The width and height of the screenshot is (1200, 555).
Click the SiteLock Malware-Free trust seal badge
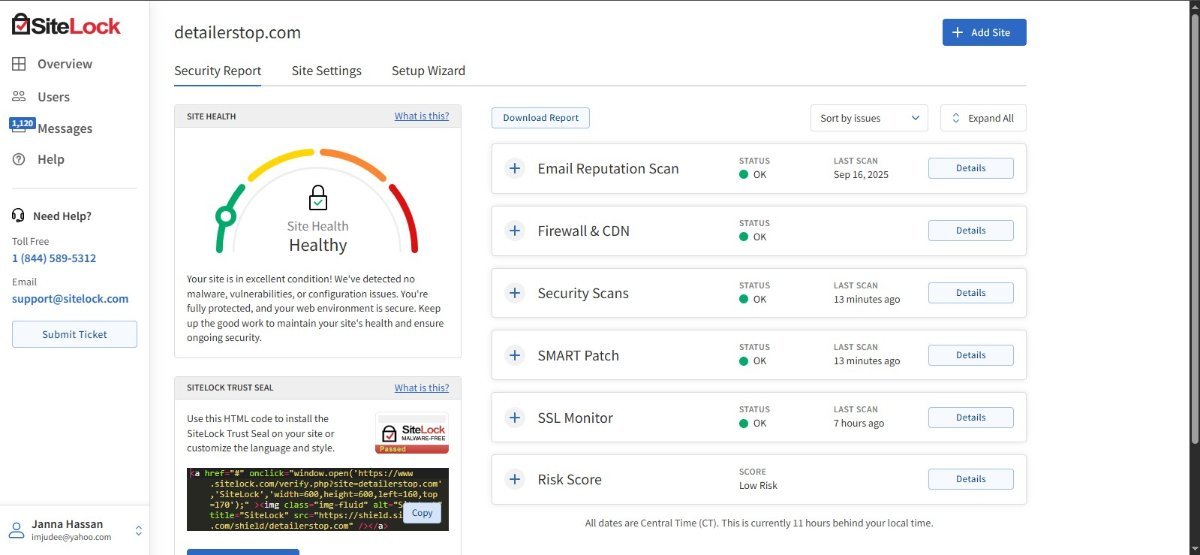coord(412,433)
